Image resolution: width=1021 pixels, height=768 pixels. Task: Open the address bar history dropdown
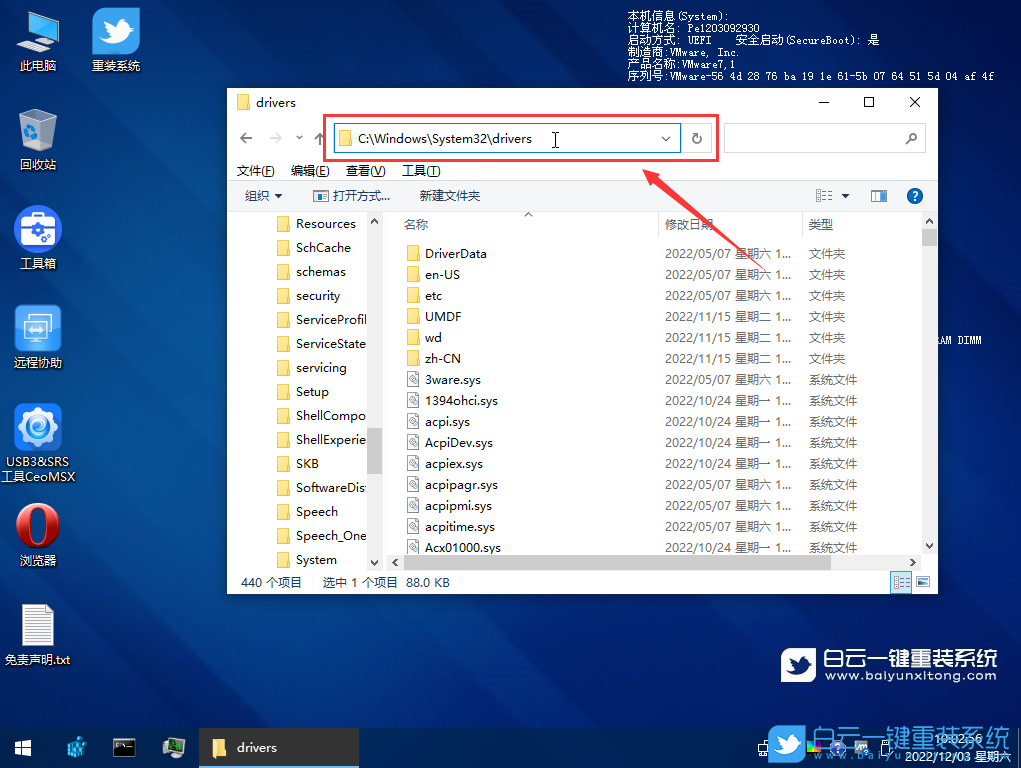[668, 138]
